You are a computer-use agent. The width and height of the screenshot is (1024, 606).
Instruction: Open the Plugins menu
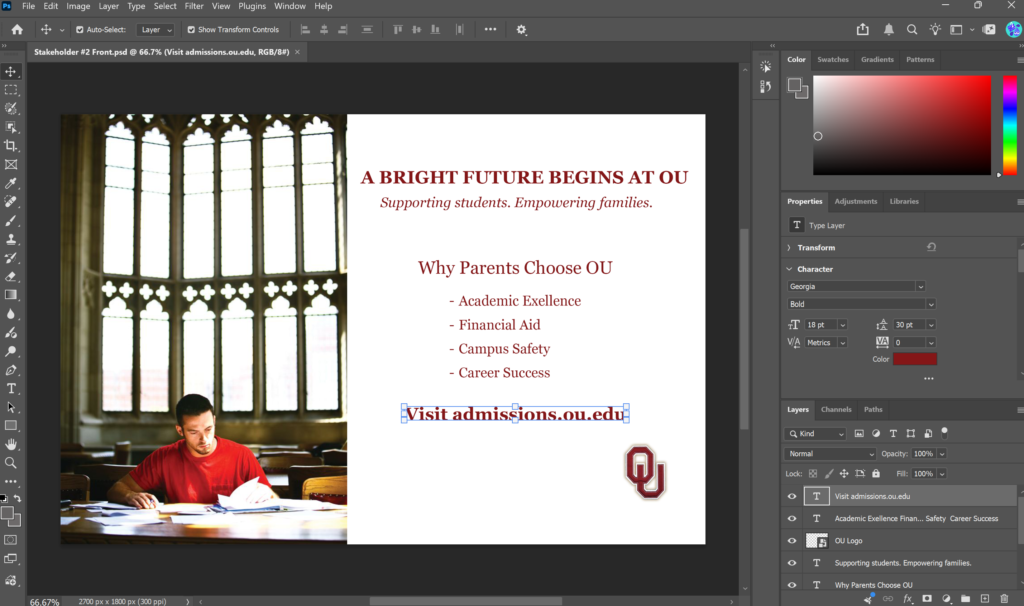click(252, 6)
